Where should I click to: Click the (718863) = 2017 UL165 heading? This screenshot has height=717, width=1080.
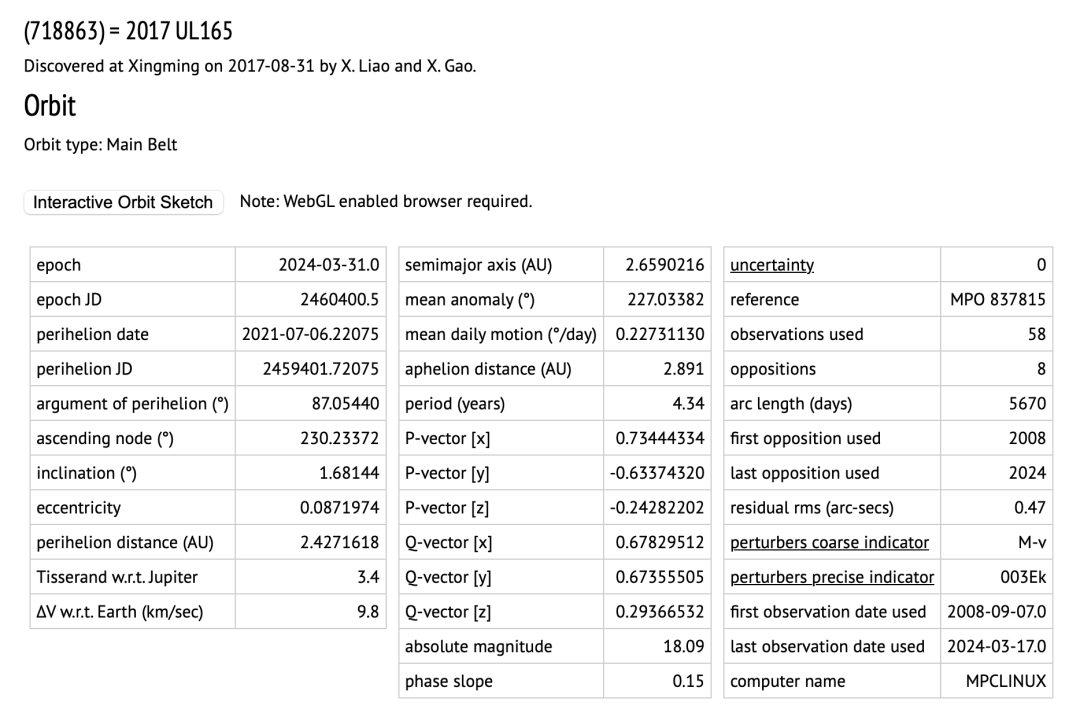(128, 32)
